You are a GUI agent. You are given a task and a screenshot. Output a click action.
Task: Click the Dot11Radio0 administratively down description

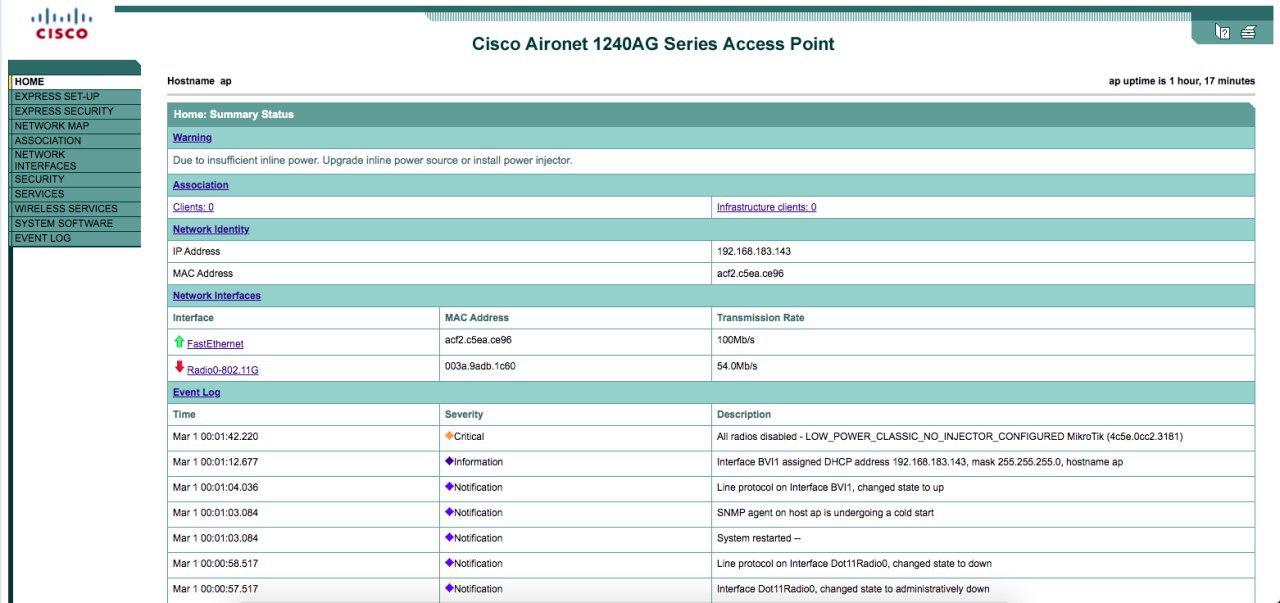click(853, 589)
